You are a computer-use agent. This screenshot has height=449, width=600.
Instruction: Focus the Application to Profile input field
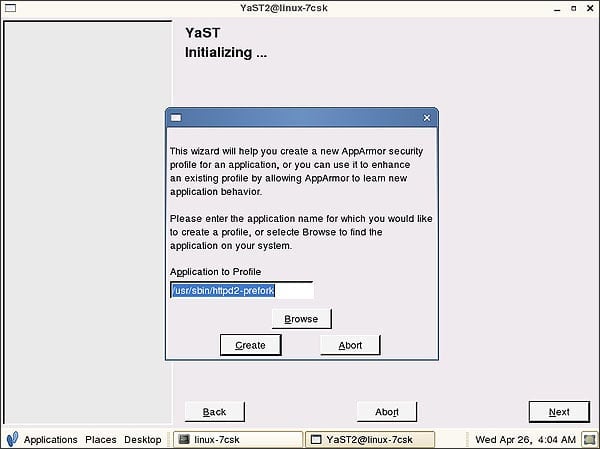[242, 291]
